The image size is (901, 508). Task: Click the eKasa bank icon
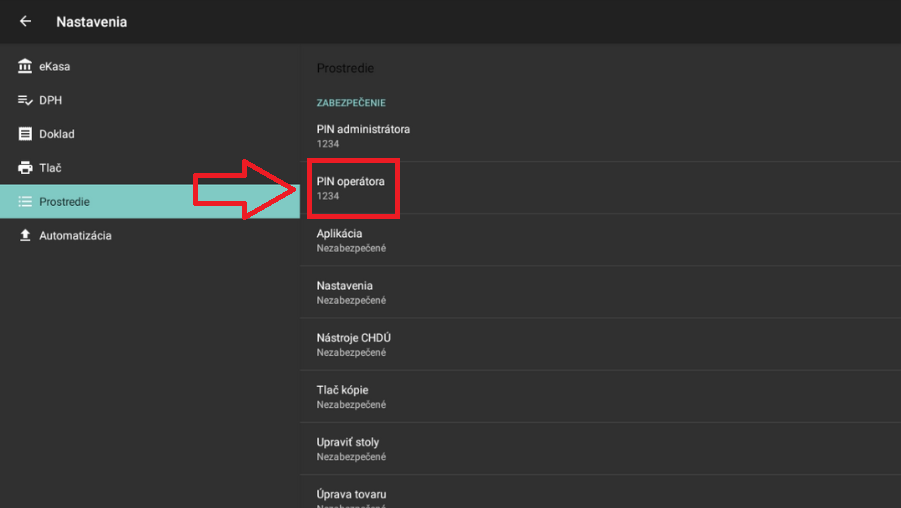25,67
